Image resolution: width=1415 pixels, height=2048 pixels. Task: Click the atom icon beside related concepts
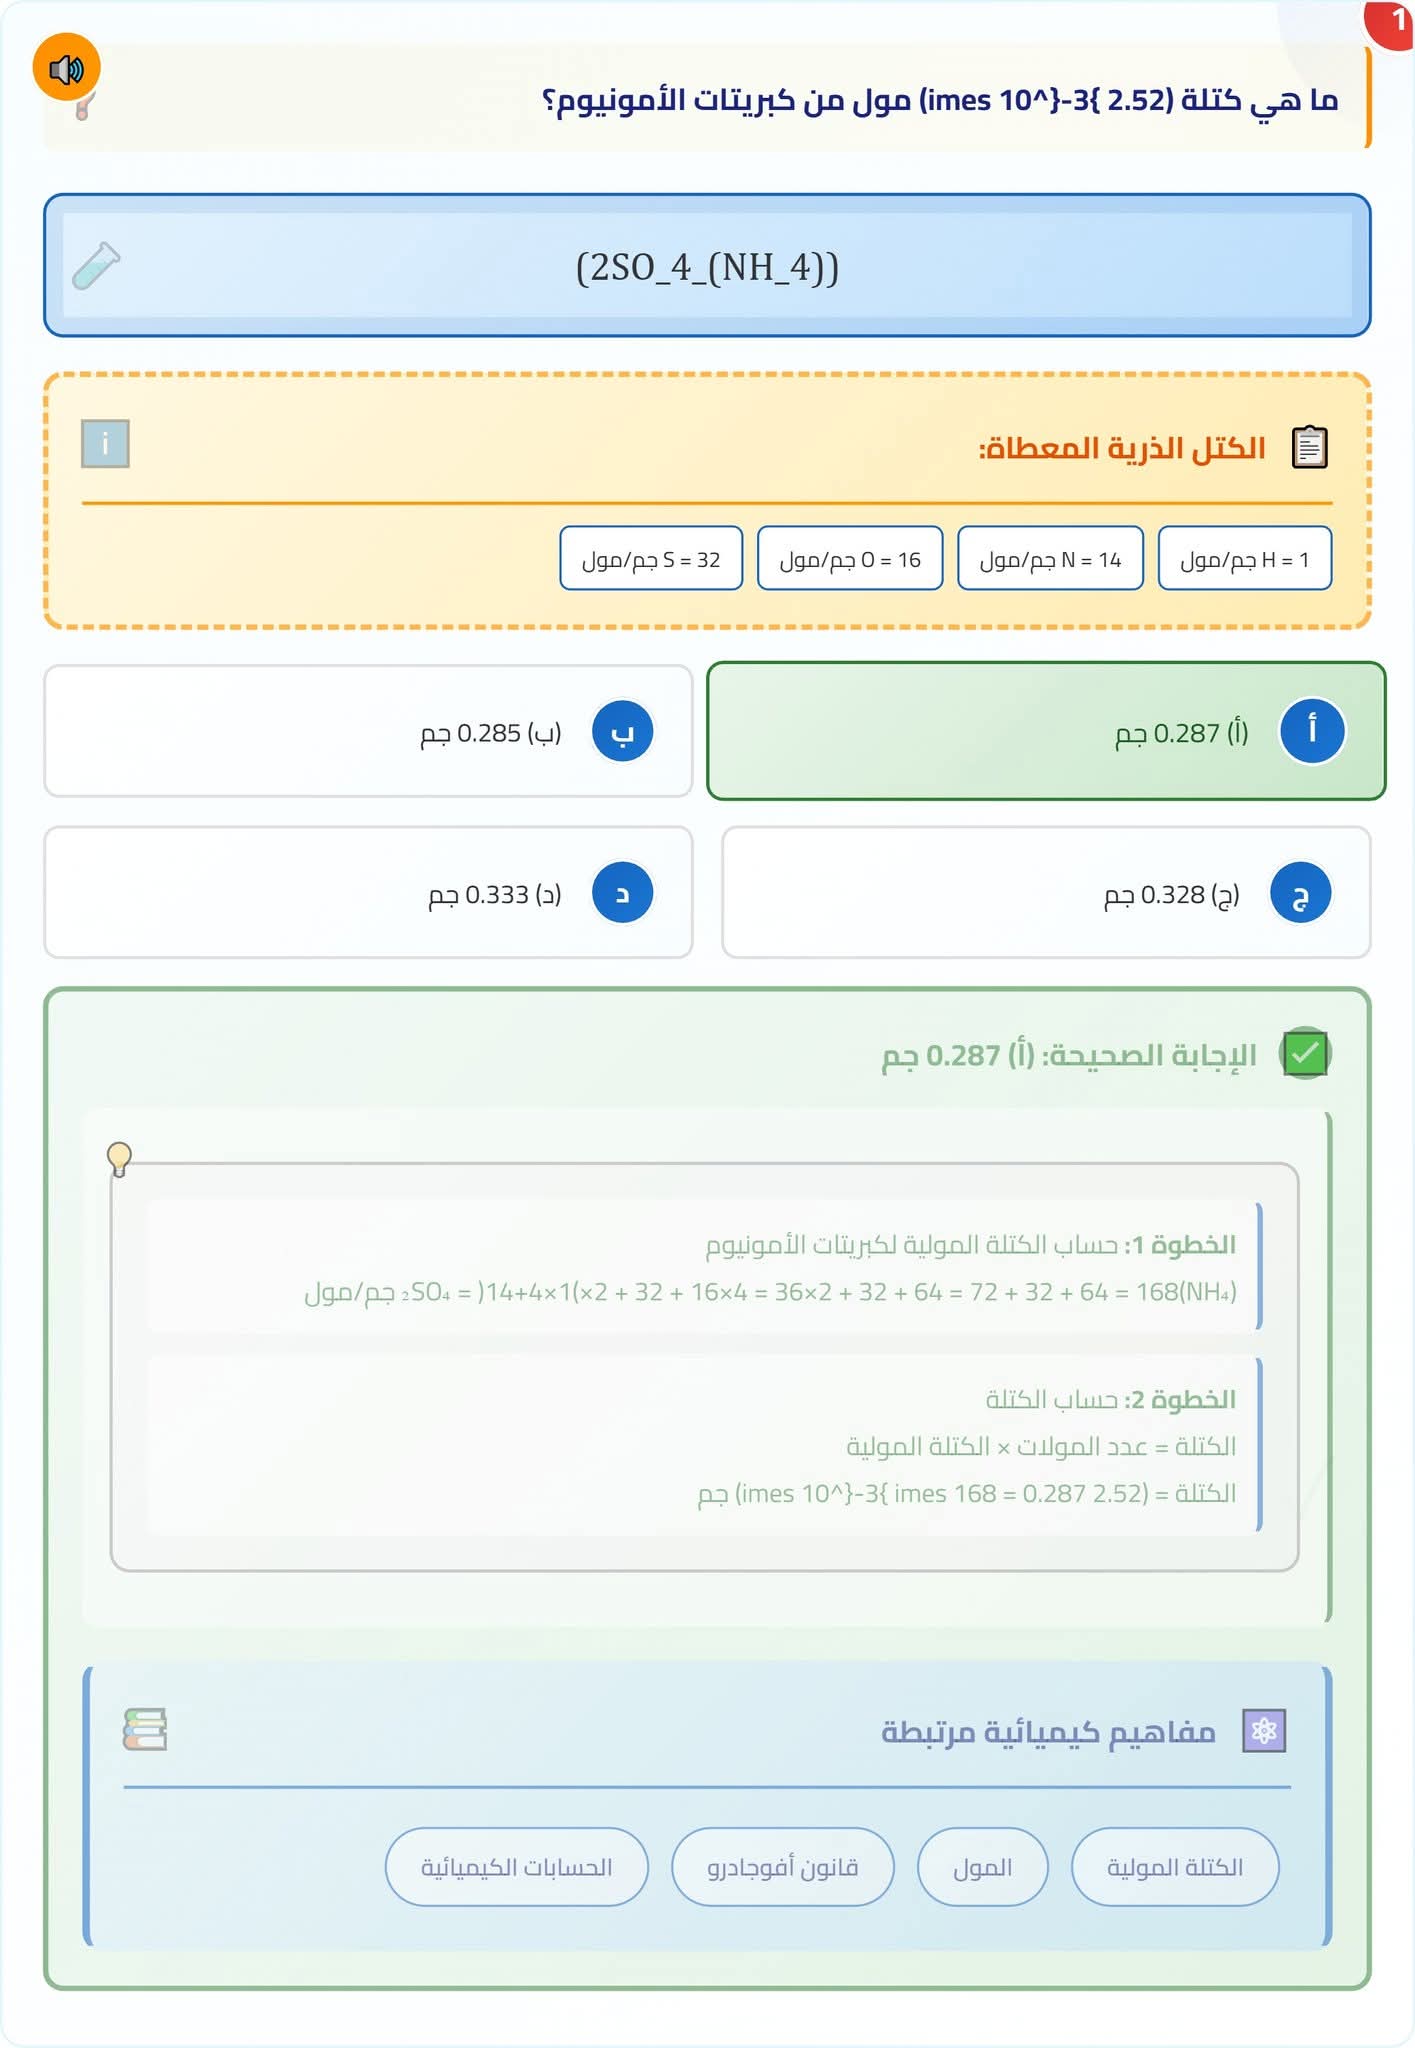click(1264, 1731)
